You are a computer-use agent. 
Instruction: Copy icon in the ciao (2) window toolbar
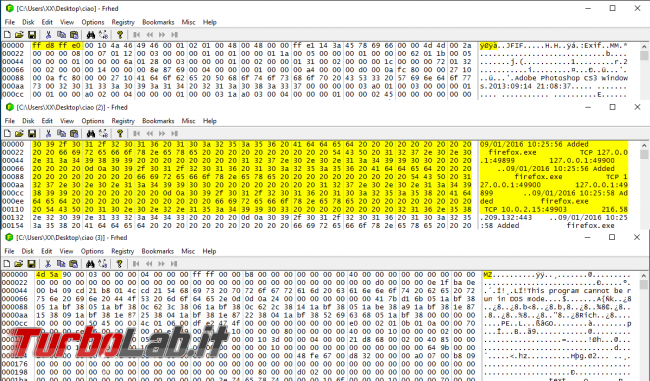61,133
